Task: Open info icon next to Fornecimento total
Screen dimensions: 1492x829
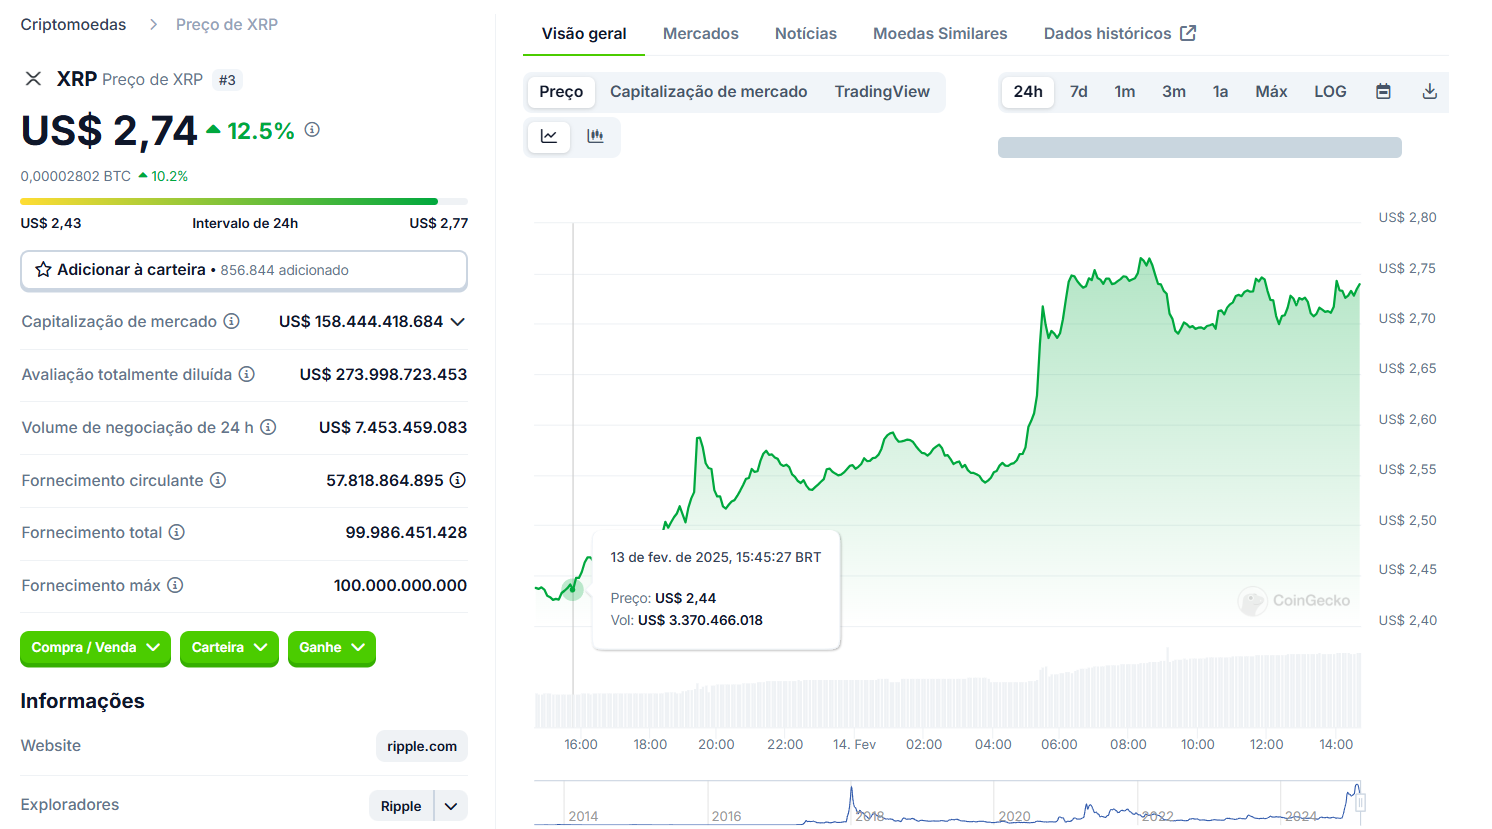Action: tap(176, 532)
